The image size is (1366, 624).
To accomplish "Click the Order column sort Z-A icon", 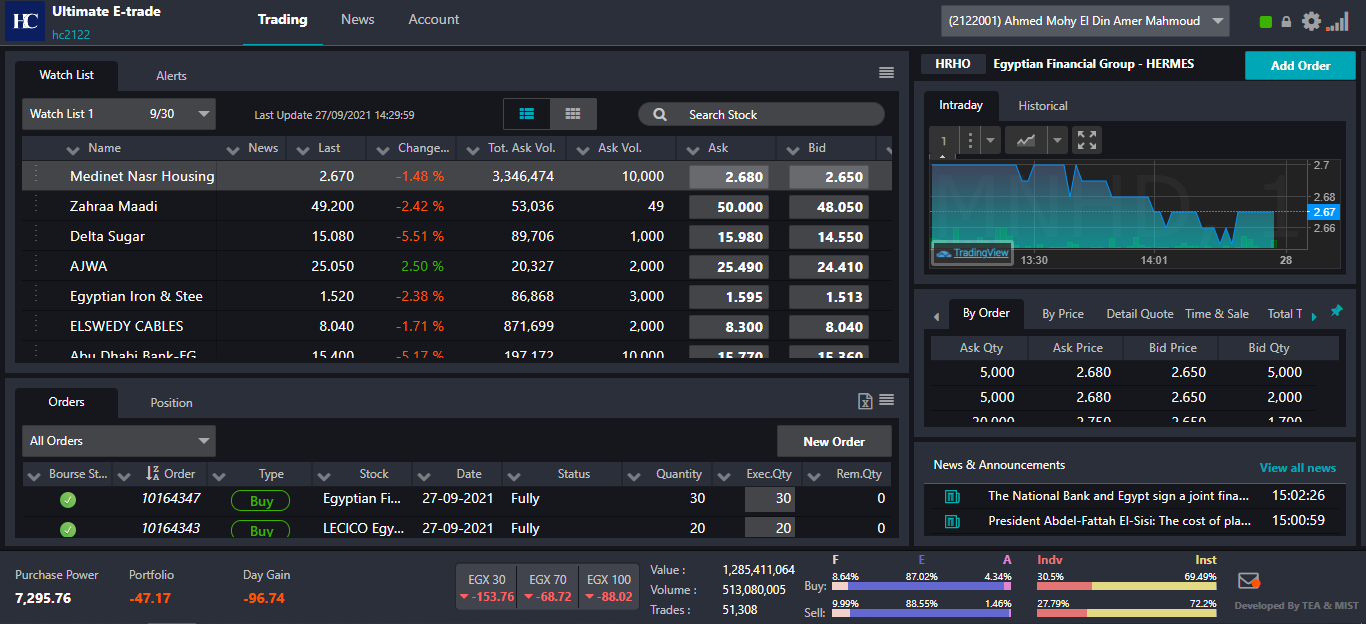I will pos(153,474).
